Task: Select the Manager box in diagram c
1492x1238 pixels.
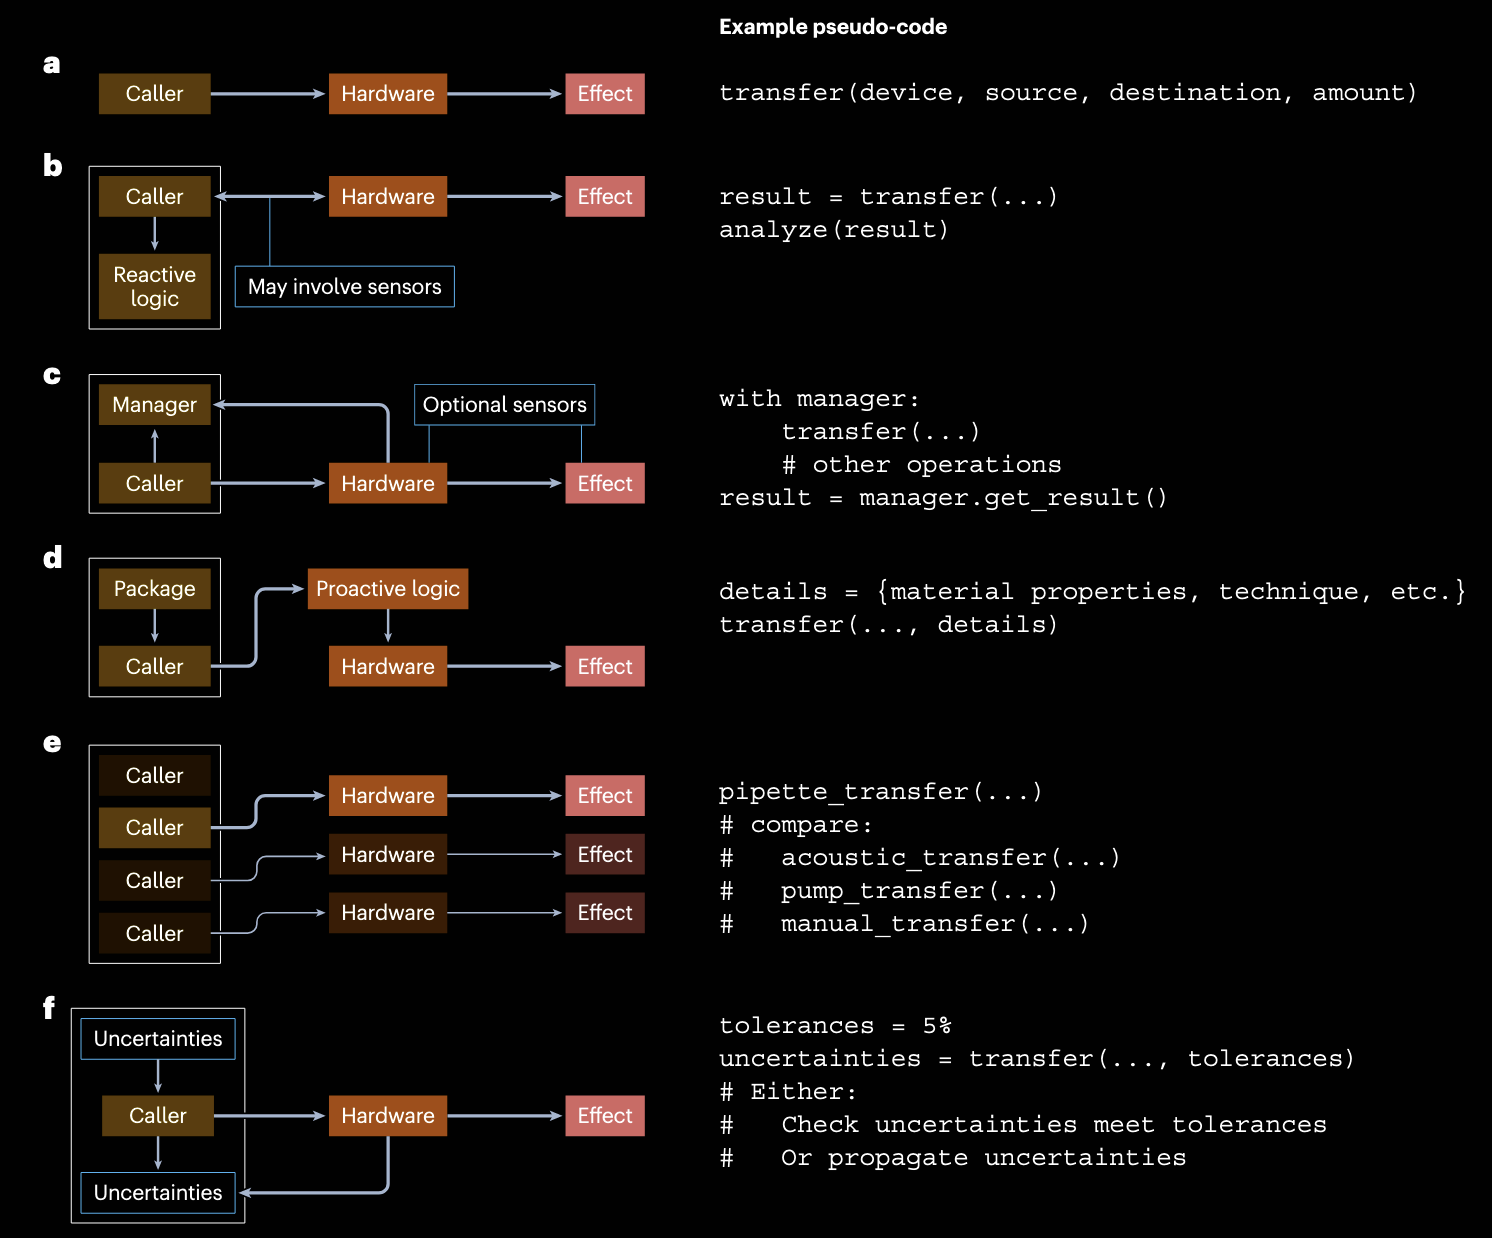Action: [x=154, y=405]
